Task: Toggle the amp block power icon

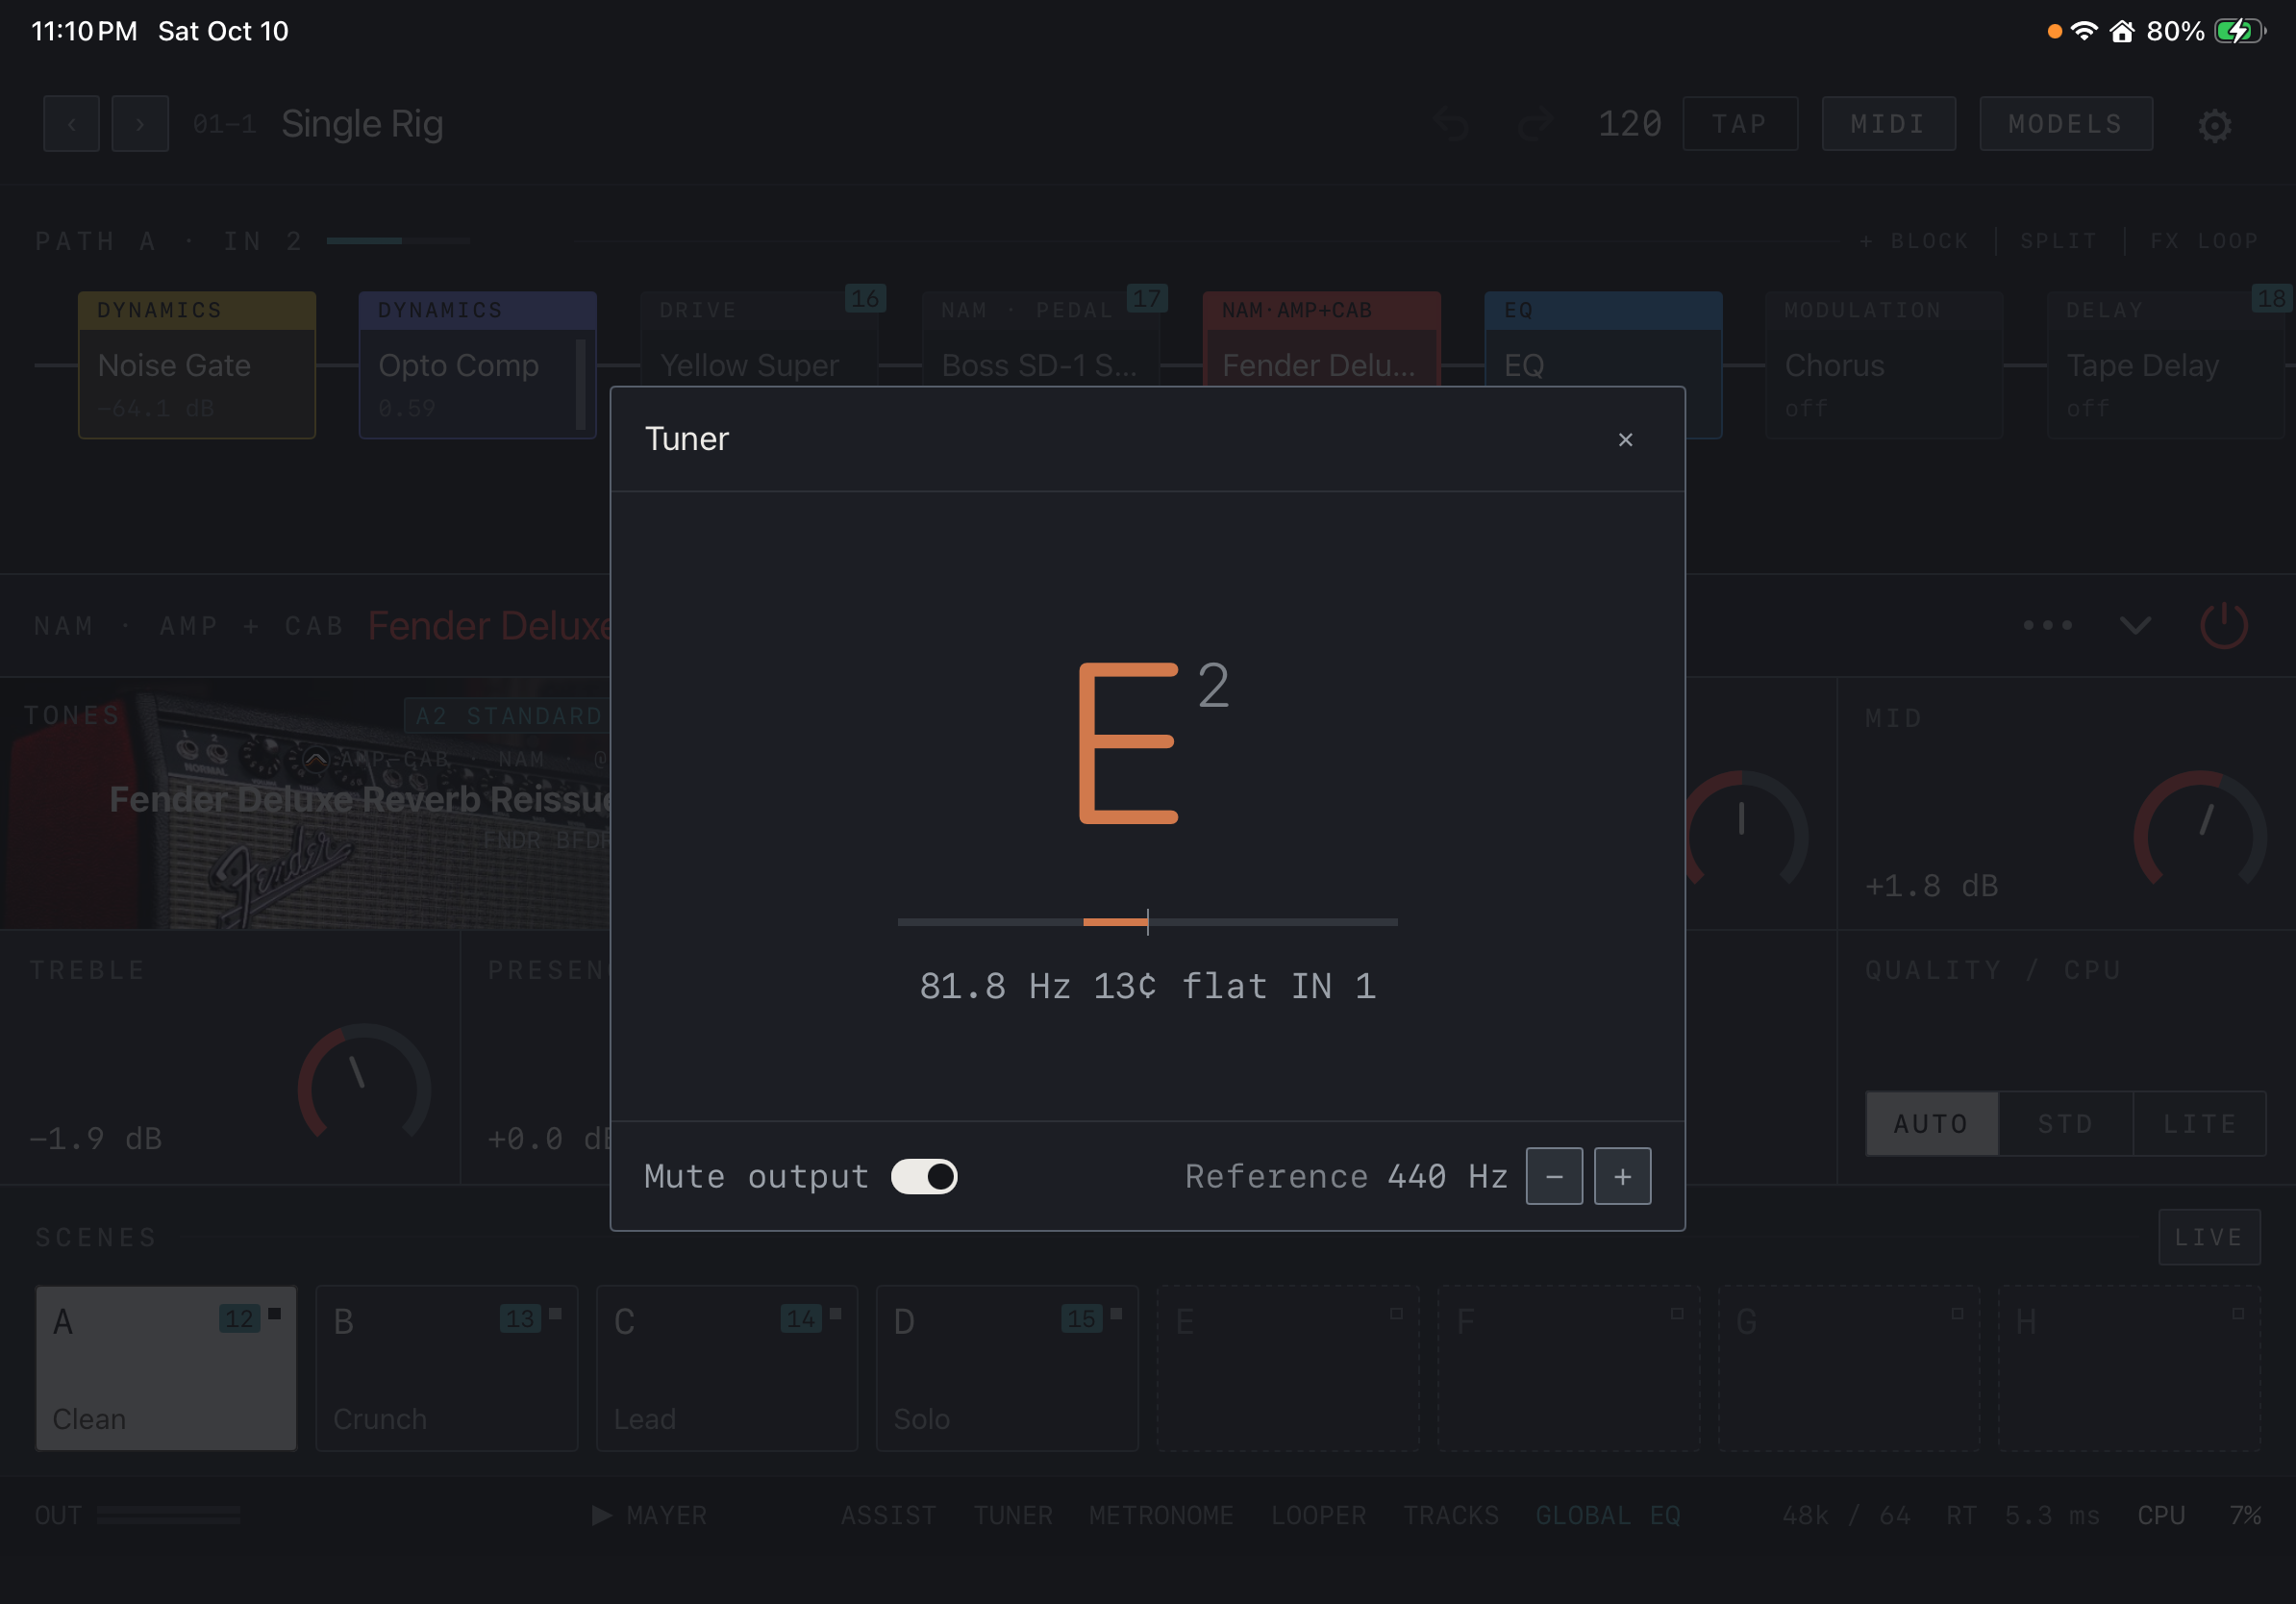Action: point(2224,626)
